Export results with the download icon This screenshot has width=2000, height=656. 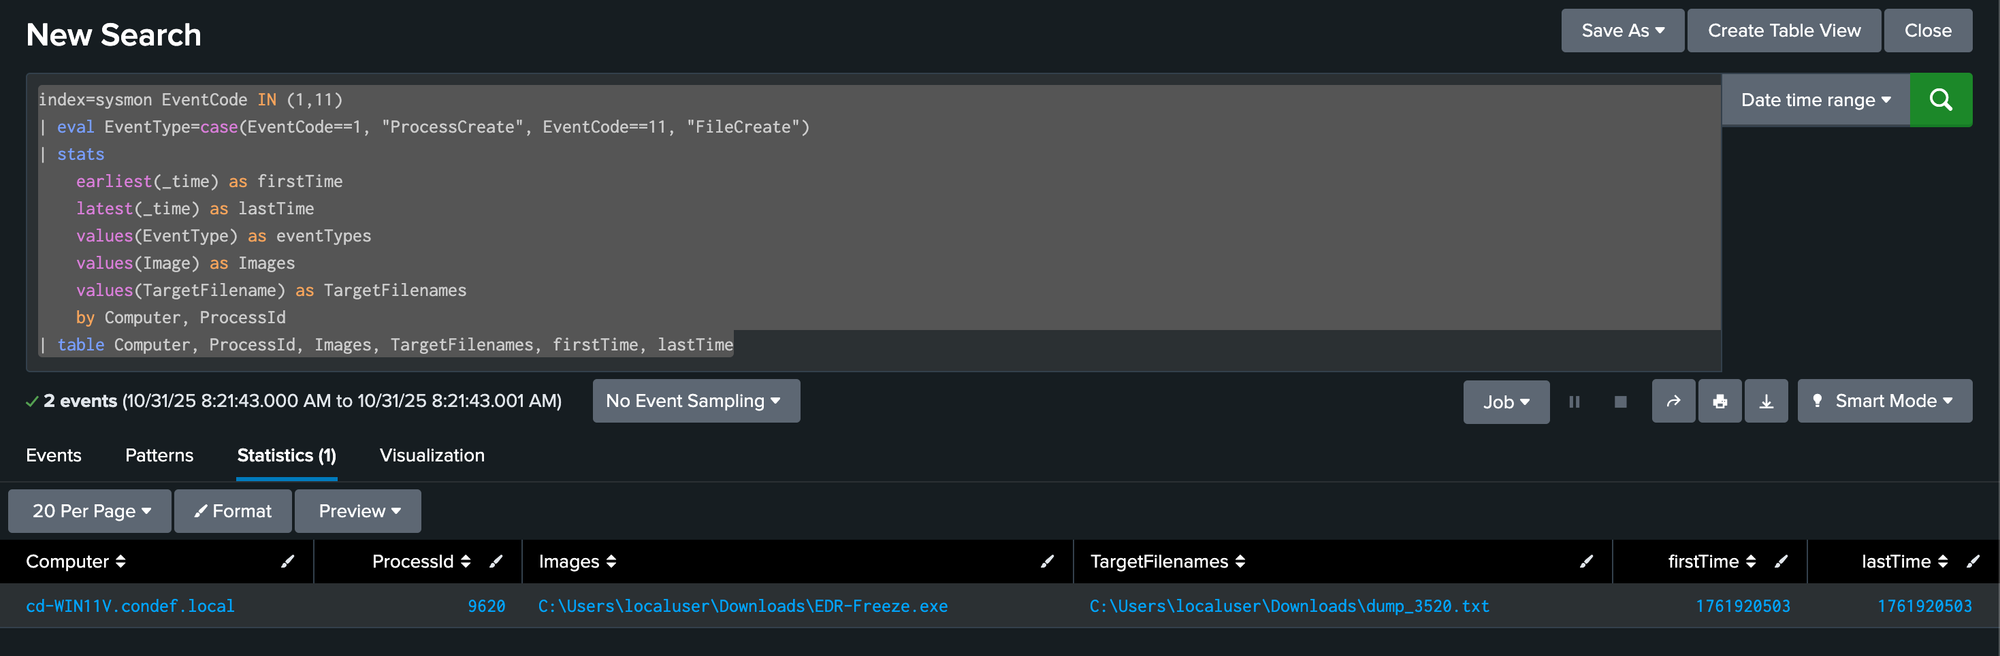[x=1766, y=402]
